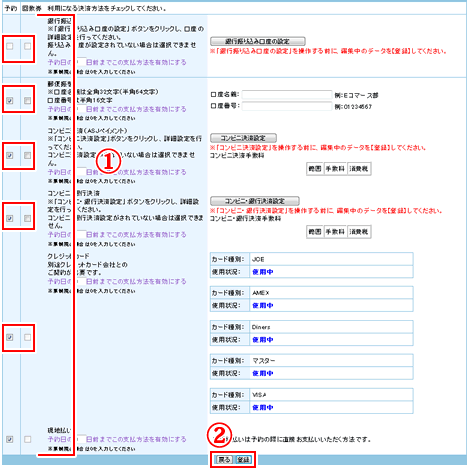
Task: Click example text 例:Eコマース部
Action: 356,95
